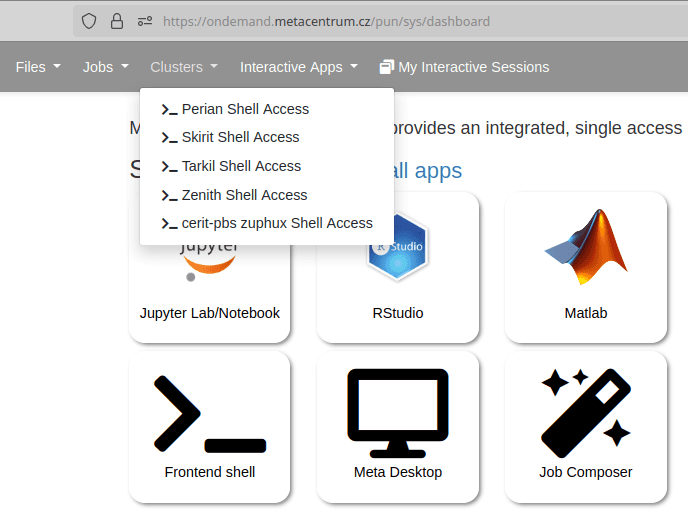The width and height of the screenshot is (688, 510).
Task: Click the shield icon in address bar
Action: [90, 20]
